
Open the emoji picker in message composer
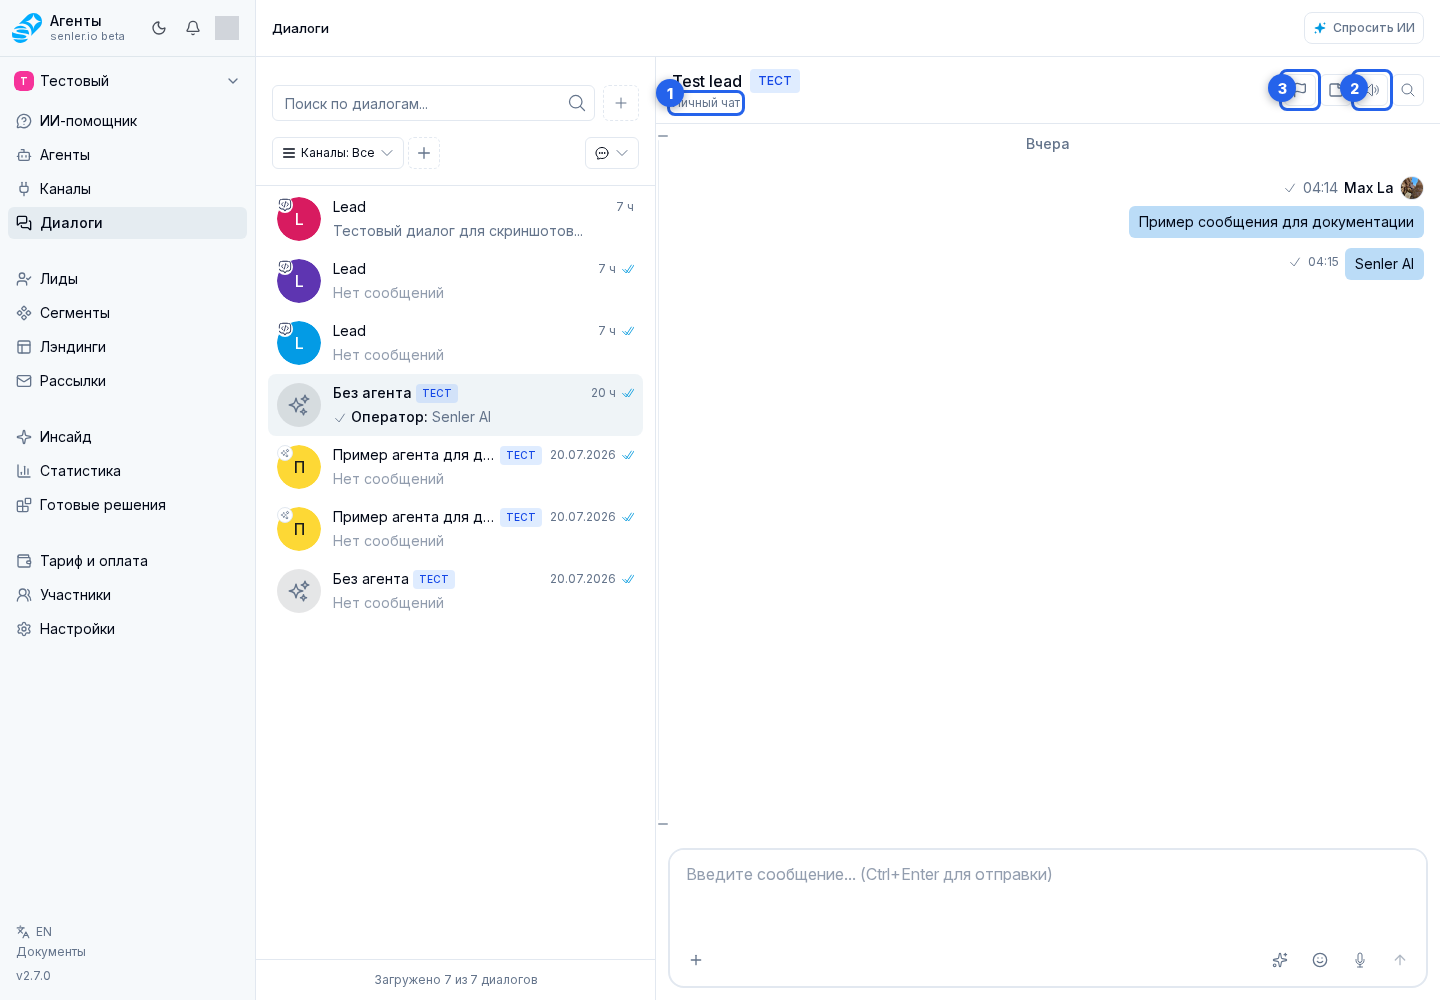click(x=1320, y=960)
